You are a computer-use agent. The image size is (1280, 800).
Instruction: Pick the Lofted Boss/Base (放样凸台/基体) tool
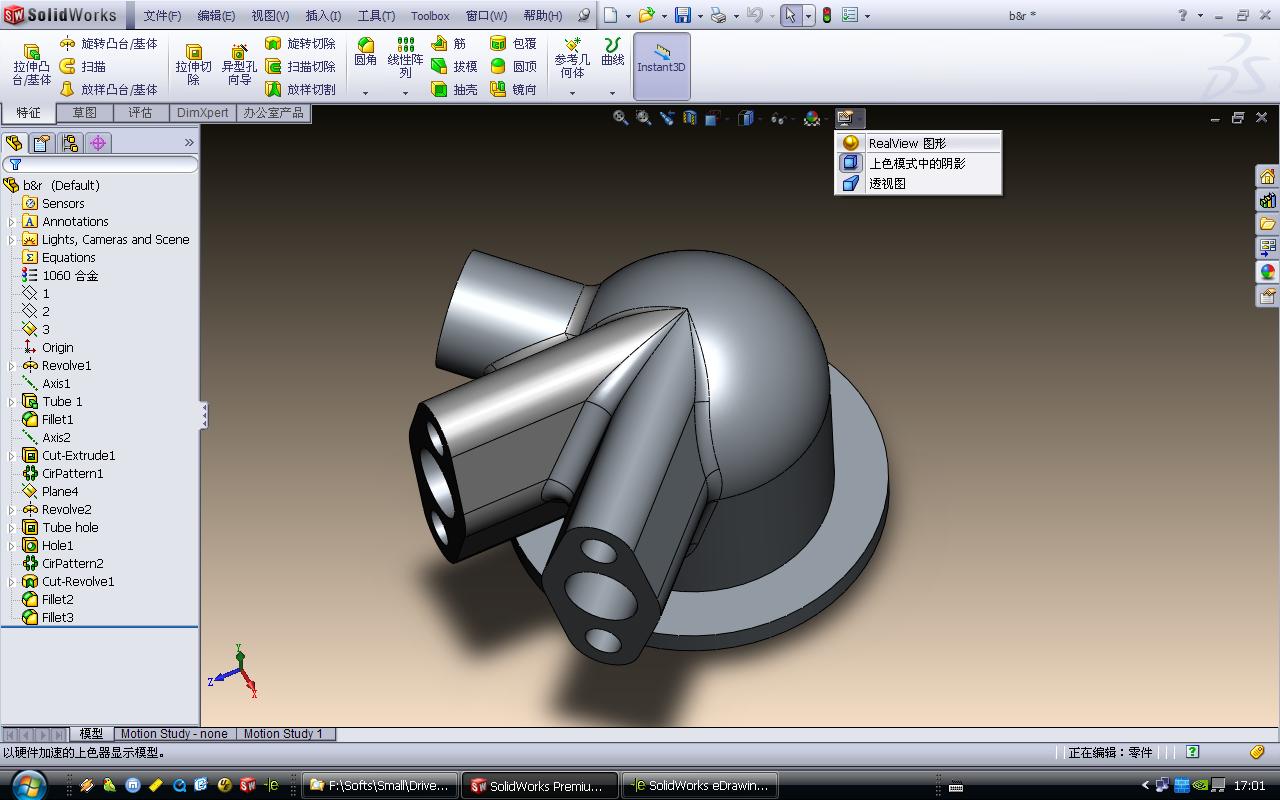point(108,89)
